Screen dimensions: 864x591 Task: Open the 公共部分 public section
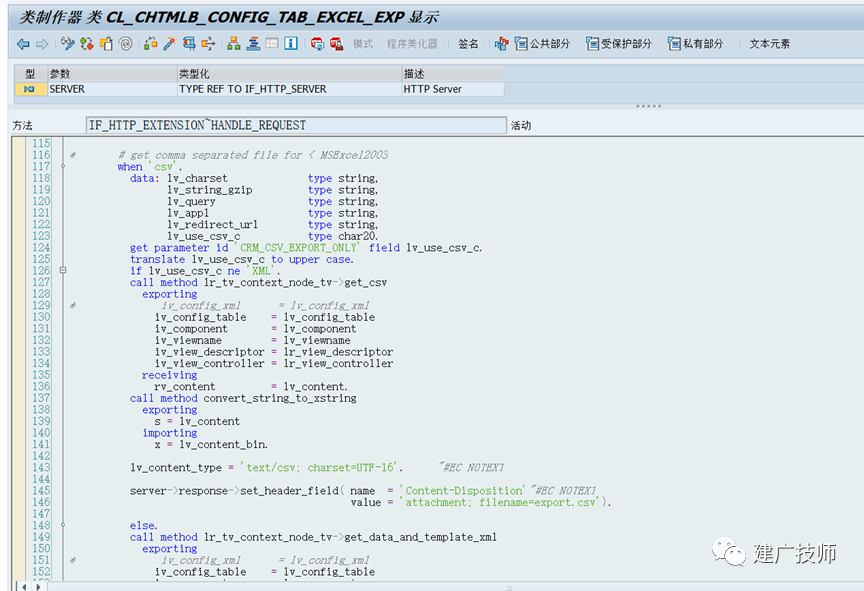click(x=542, y=44)
